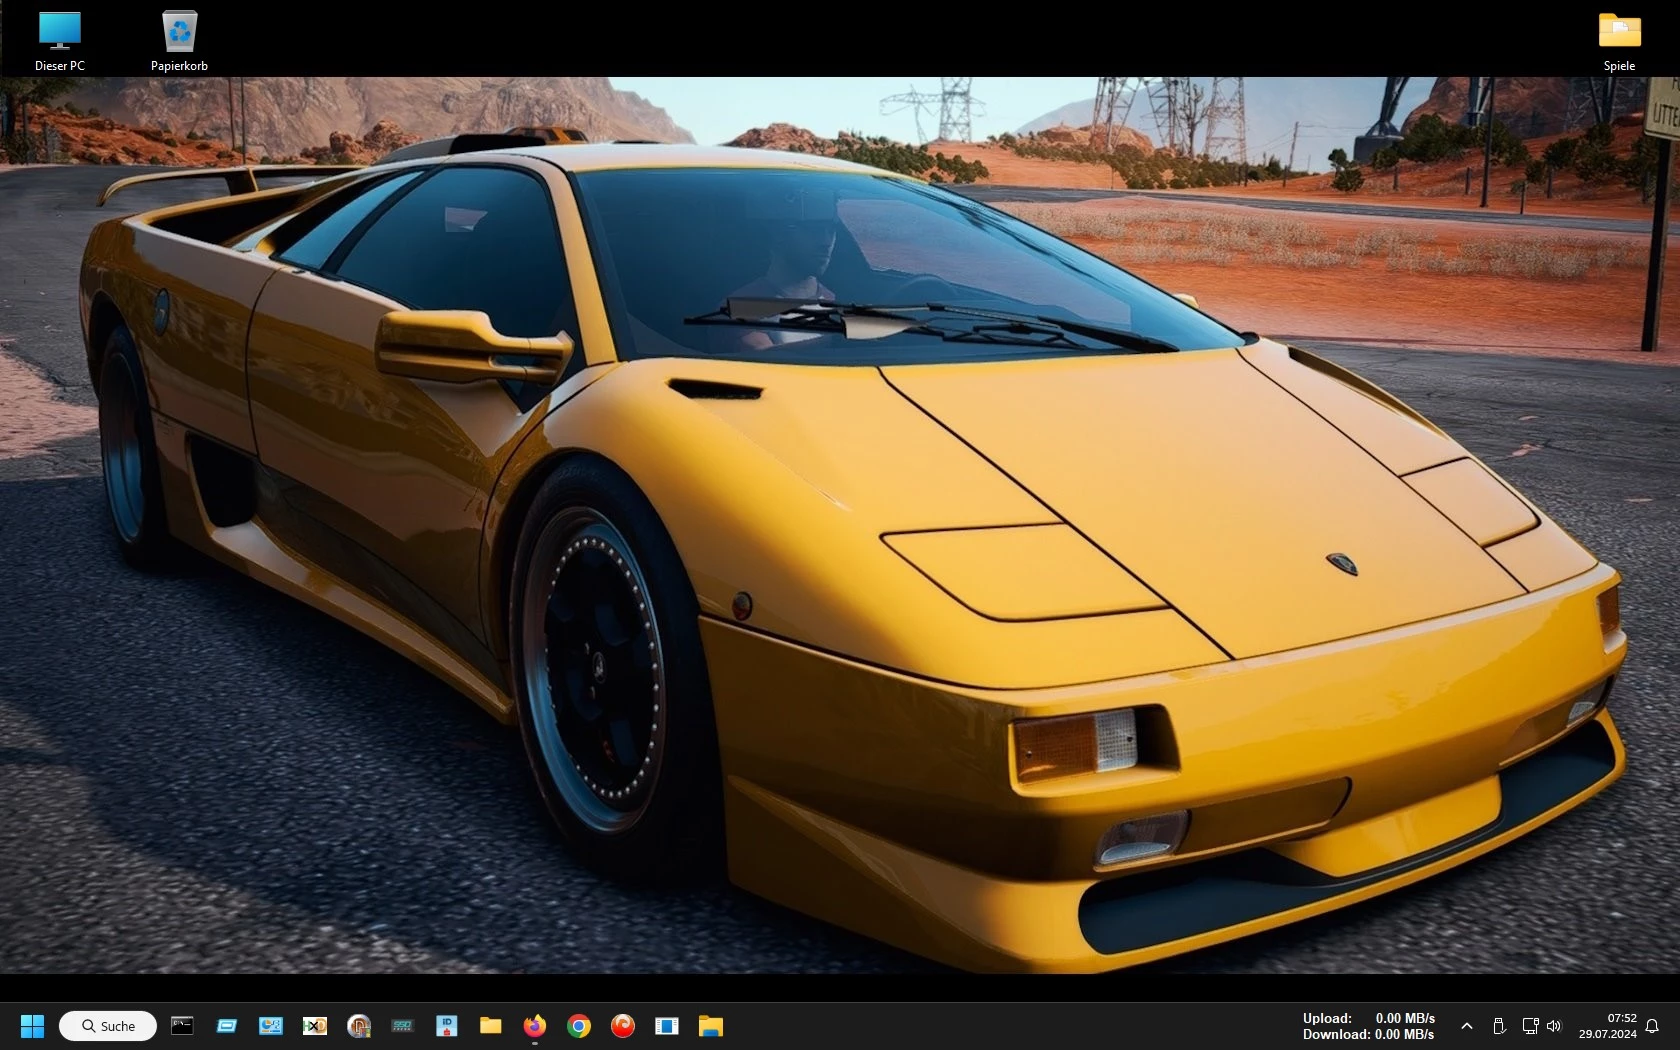Open the Dieser PC desktop icon
The height and width of the screenshot is (1050, 1680).
pos(60,40)
